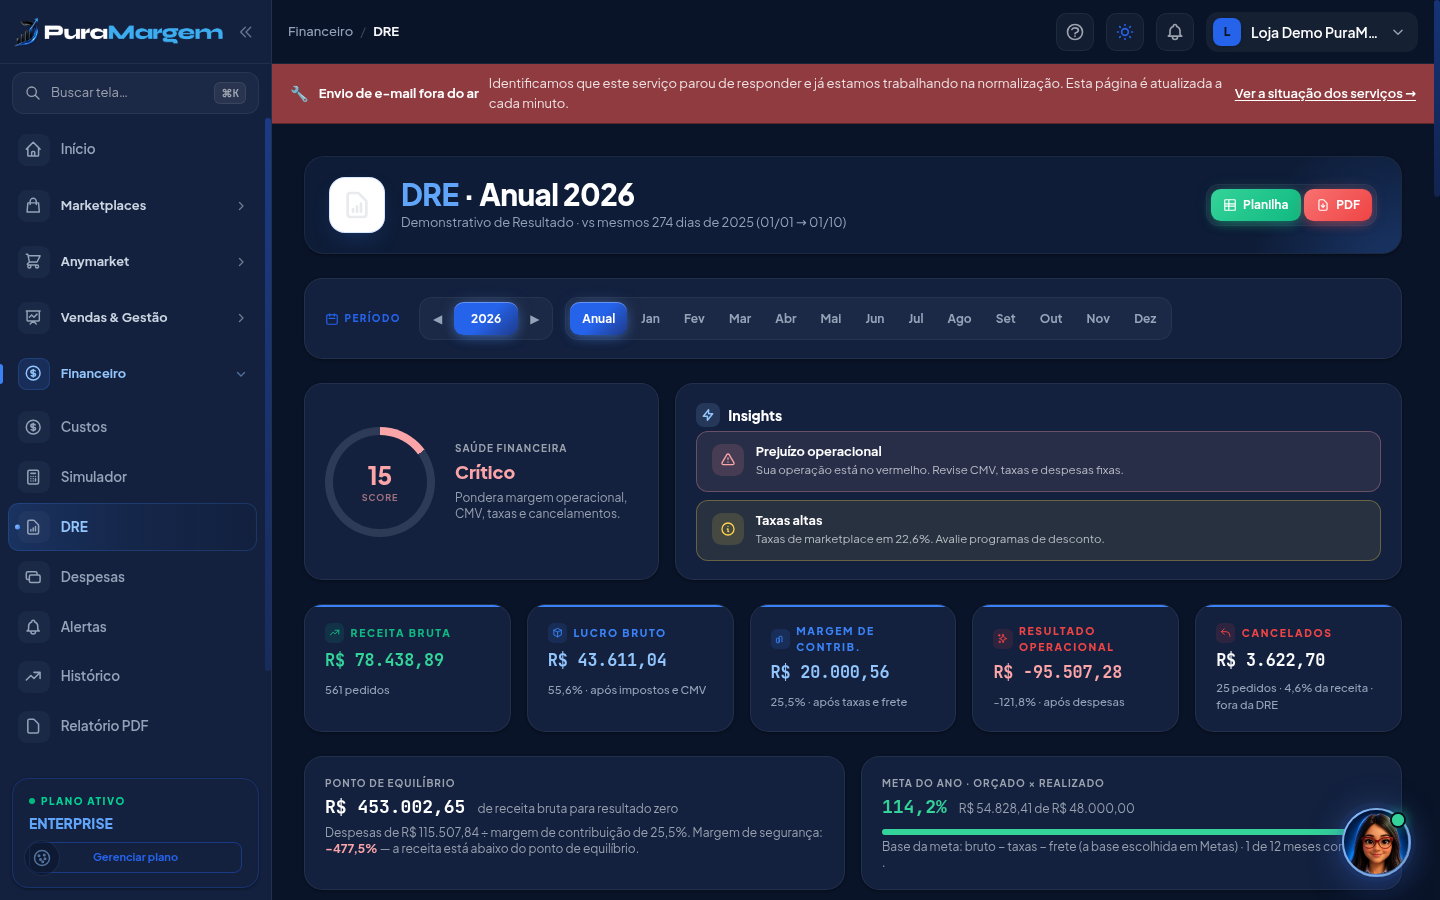The height and width of the screenshot is (900, 1440).
Task: Go to previous year with the left arrow
Action: click(437, 319)
